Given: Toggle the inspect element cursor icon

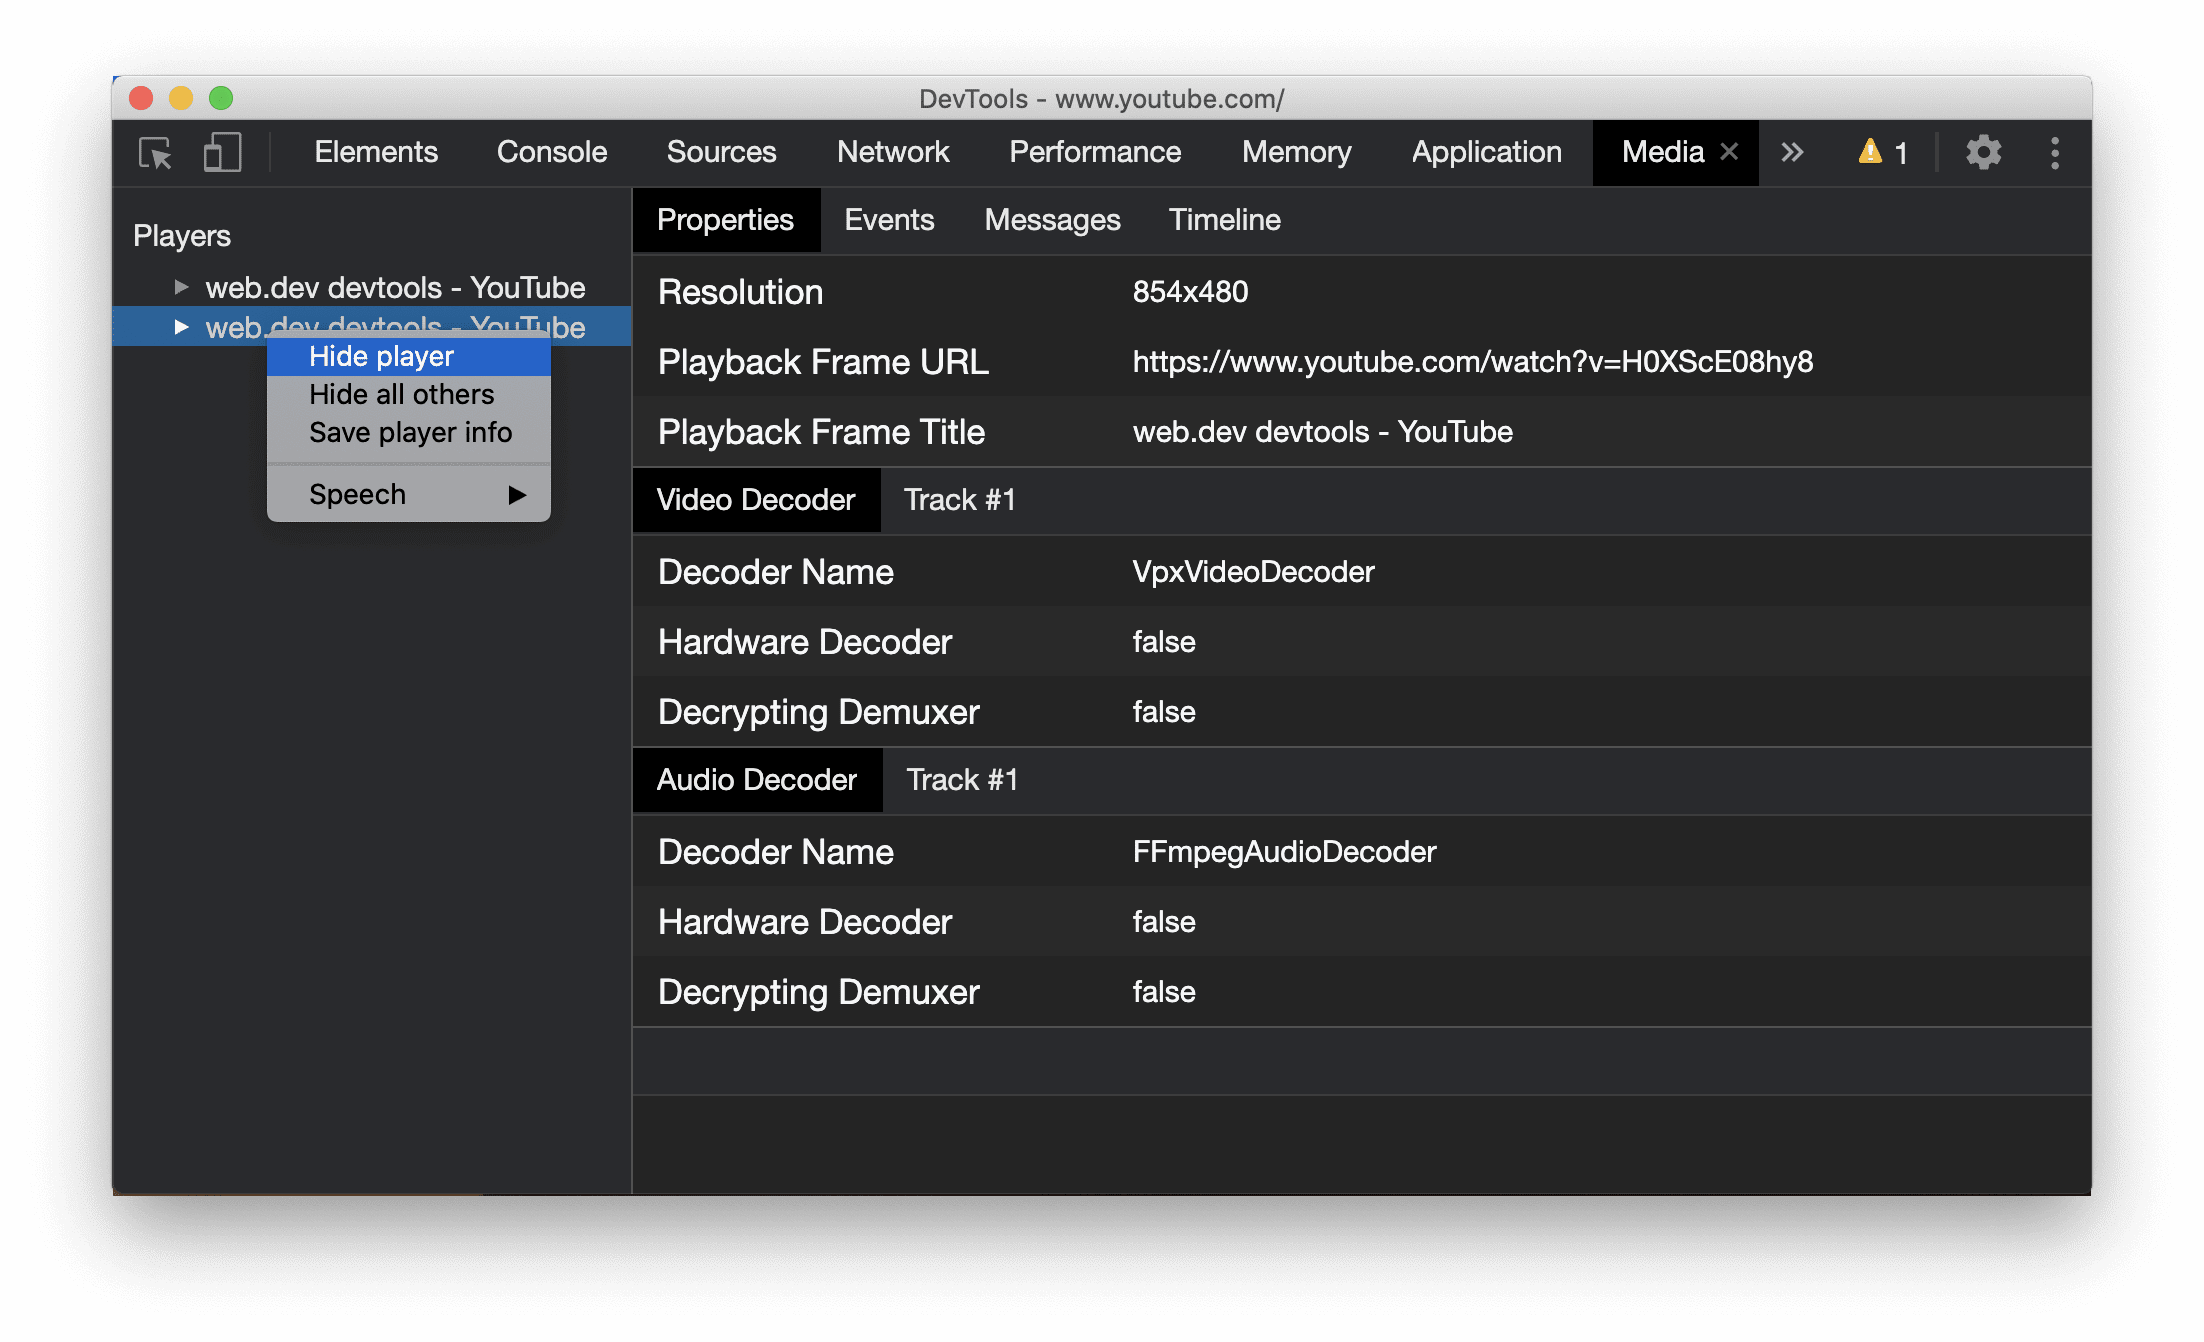Looking at the screenshot, I should click(157, 151).
